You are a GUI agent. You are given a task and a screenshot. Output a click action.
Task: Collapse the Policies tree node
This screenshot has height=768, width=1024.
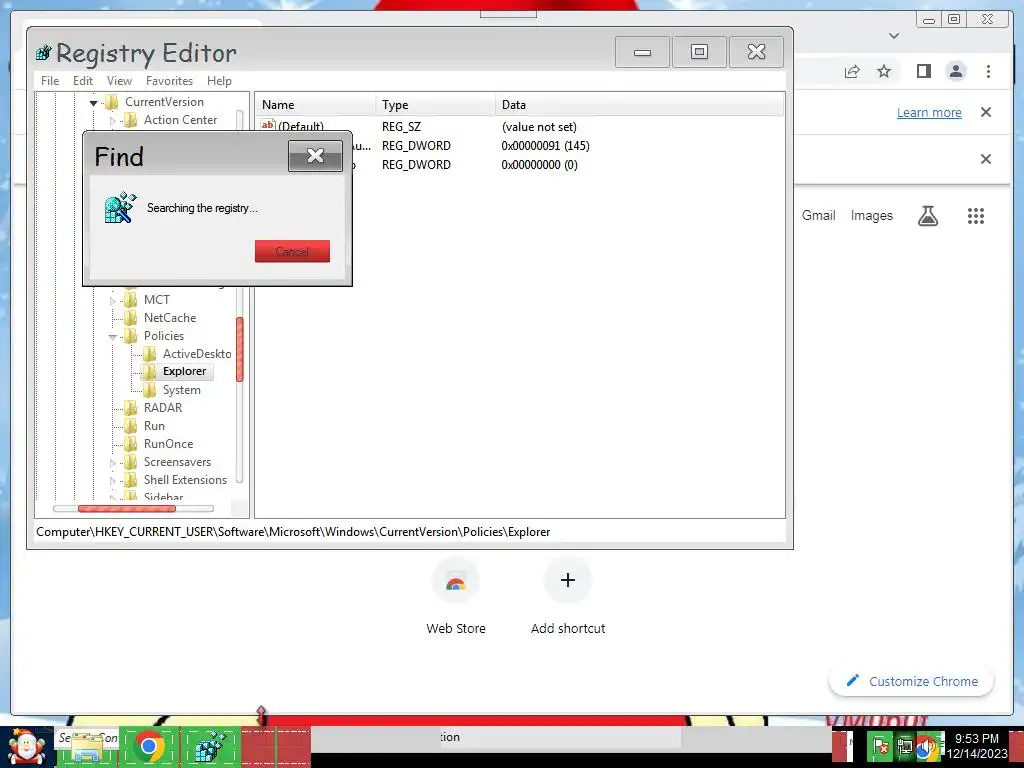pyautogui.click(x=112, y=337)
